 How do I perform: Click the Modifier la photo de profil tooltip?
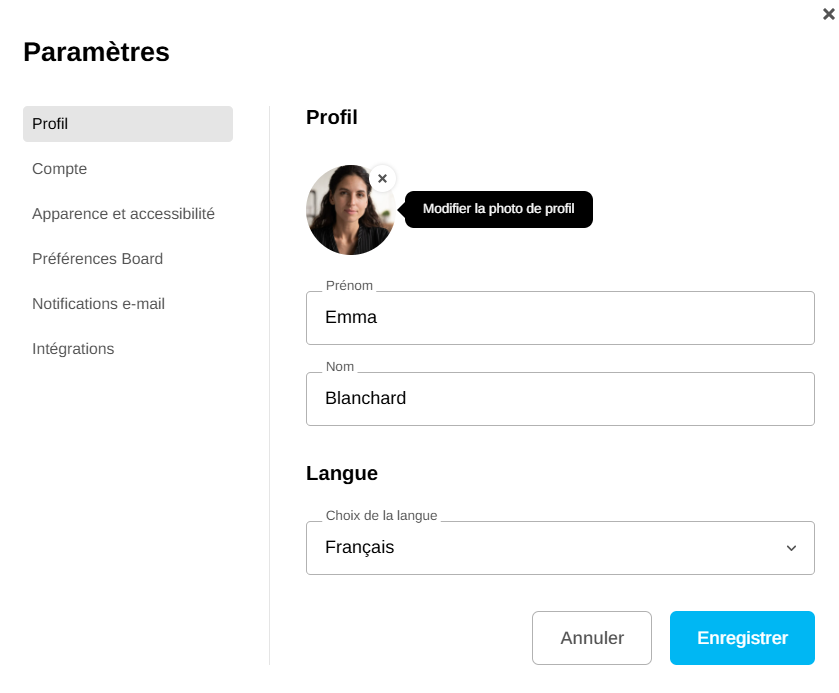point(498,209)
